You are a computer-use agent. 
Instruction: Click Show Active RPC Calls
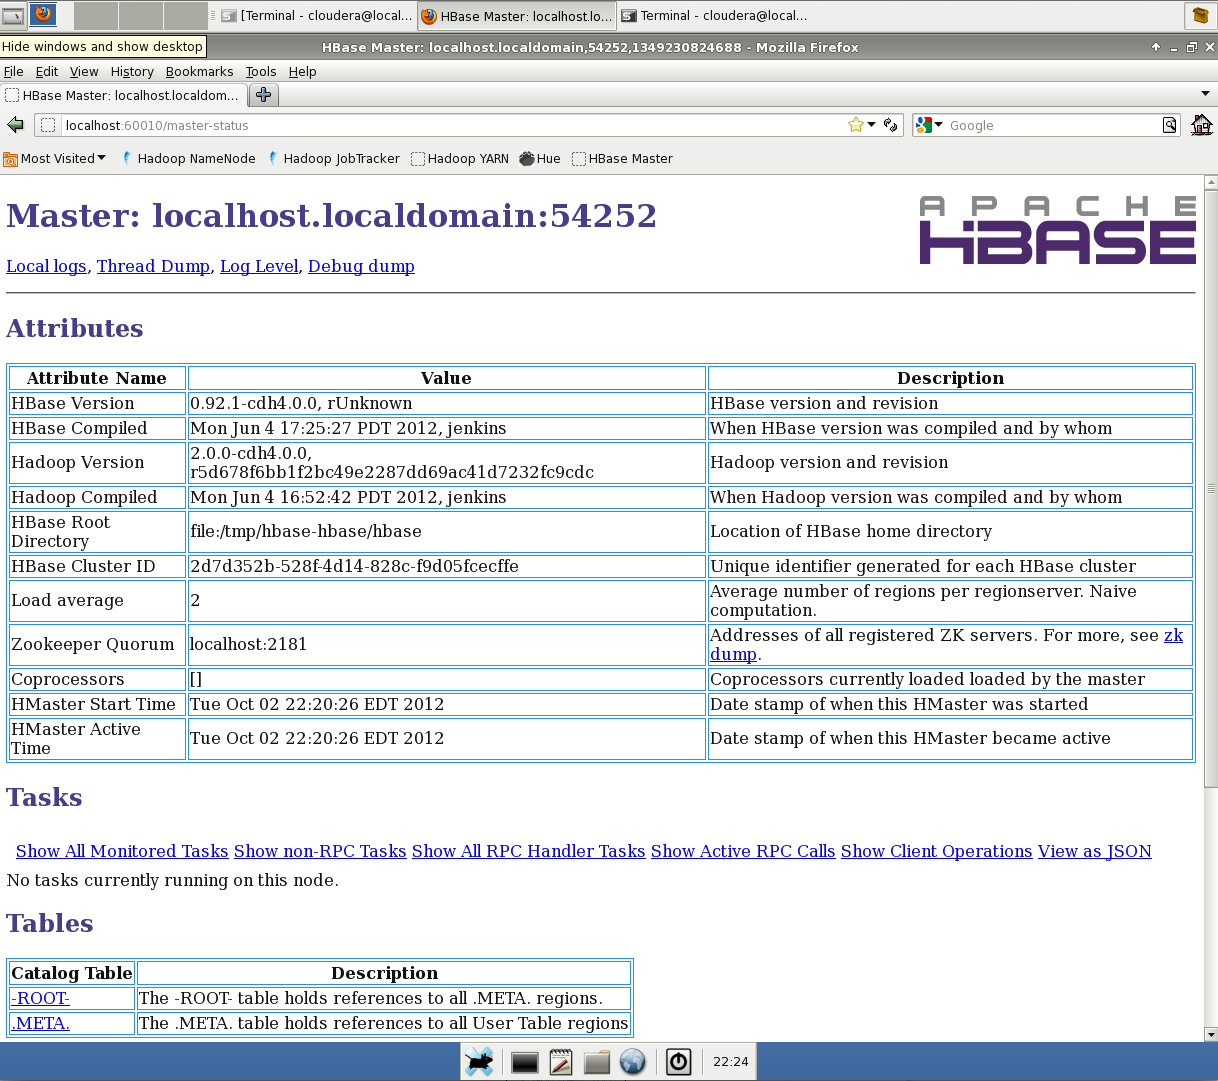pyautogui.click(x=743, y=851)
